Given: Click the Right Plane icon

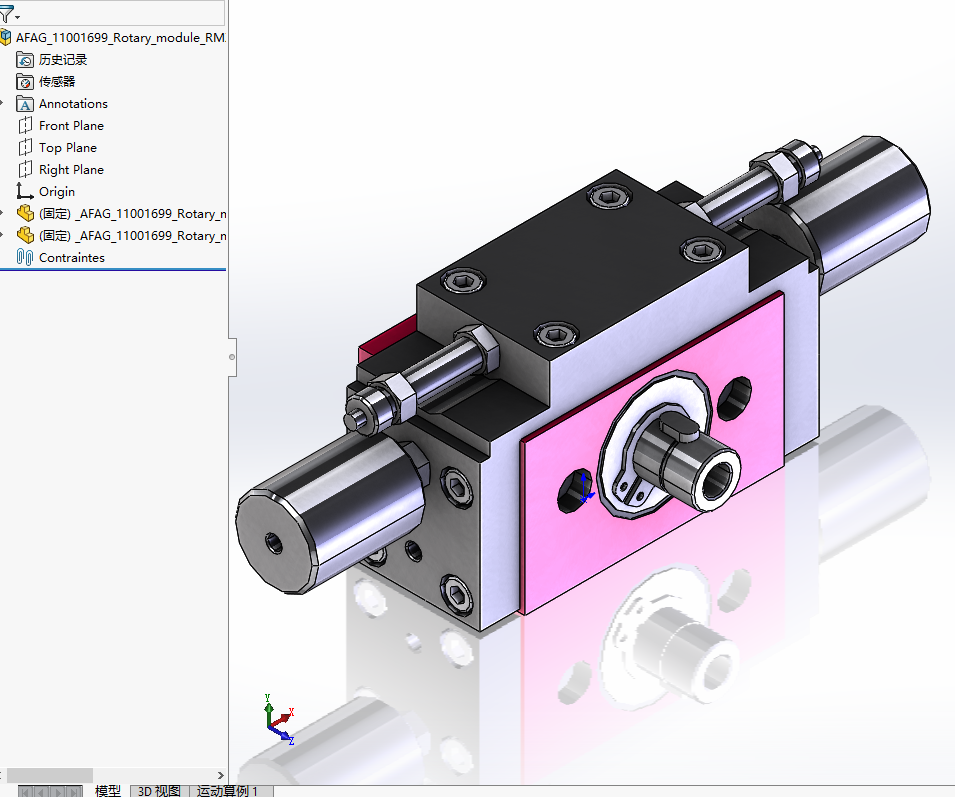Looking at the screenshot, I should tap(25, 169).
